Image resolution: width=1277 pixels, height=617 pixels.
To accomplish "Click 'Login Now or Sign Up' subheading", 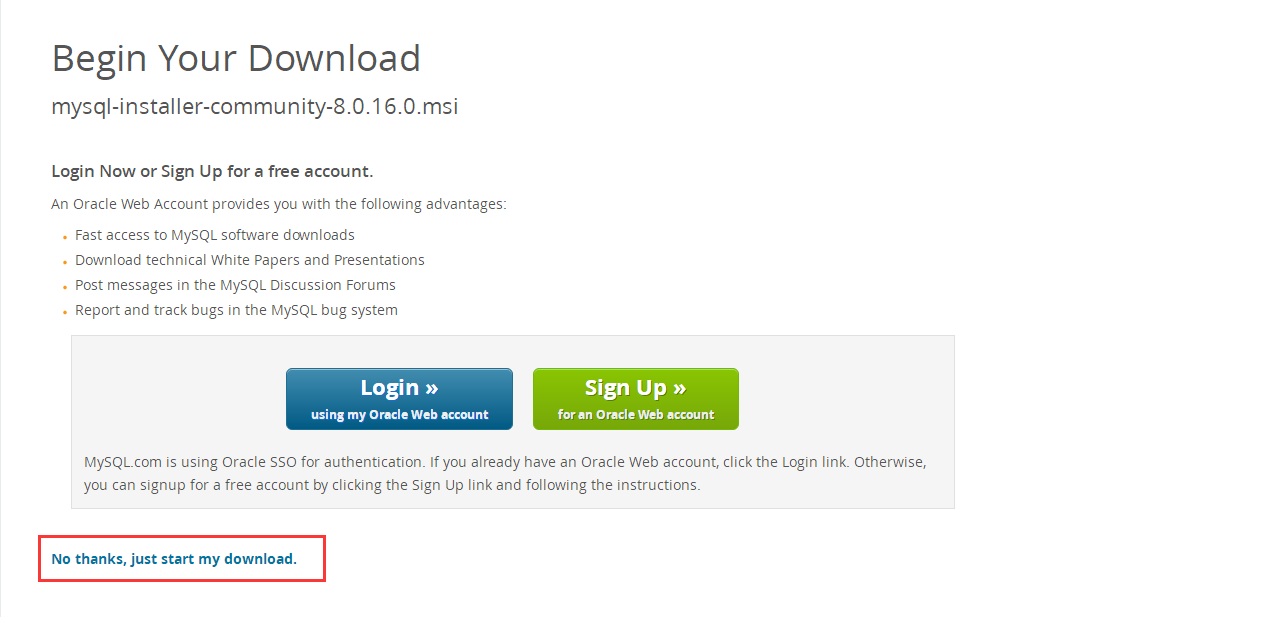I will point(212,171).
